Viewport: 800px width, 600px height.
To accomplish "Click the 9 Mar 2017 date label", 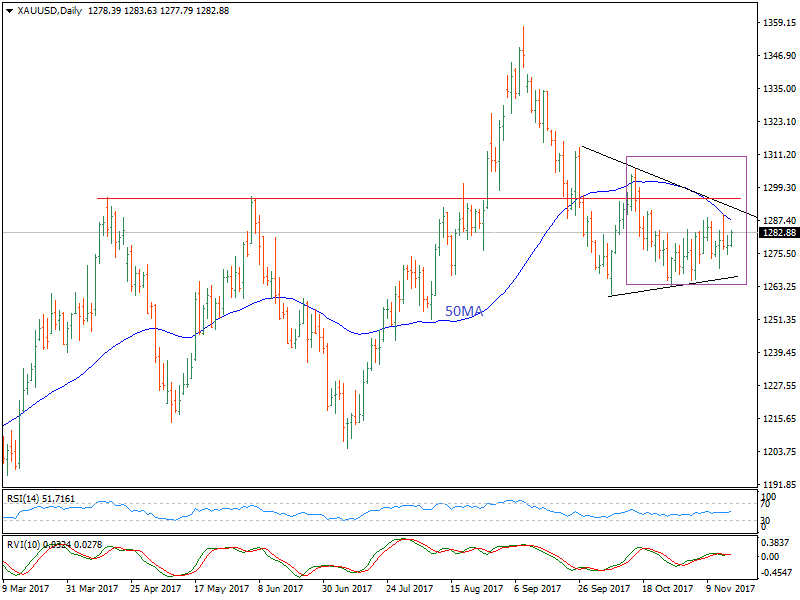I will (x=28, y=590).
